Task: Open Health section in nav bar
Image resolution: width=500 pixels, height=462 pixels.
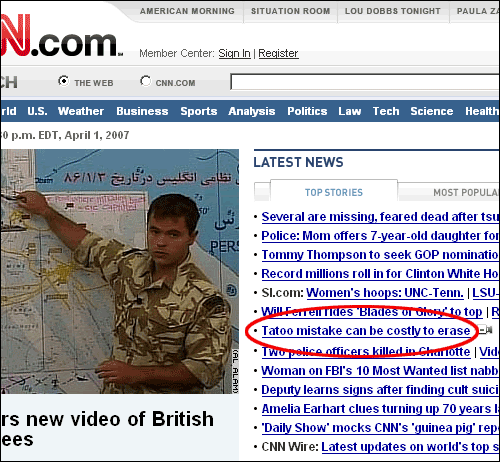Action: [482, 111]
